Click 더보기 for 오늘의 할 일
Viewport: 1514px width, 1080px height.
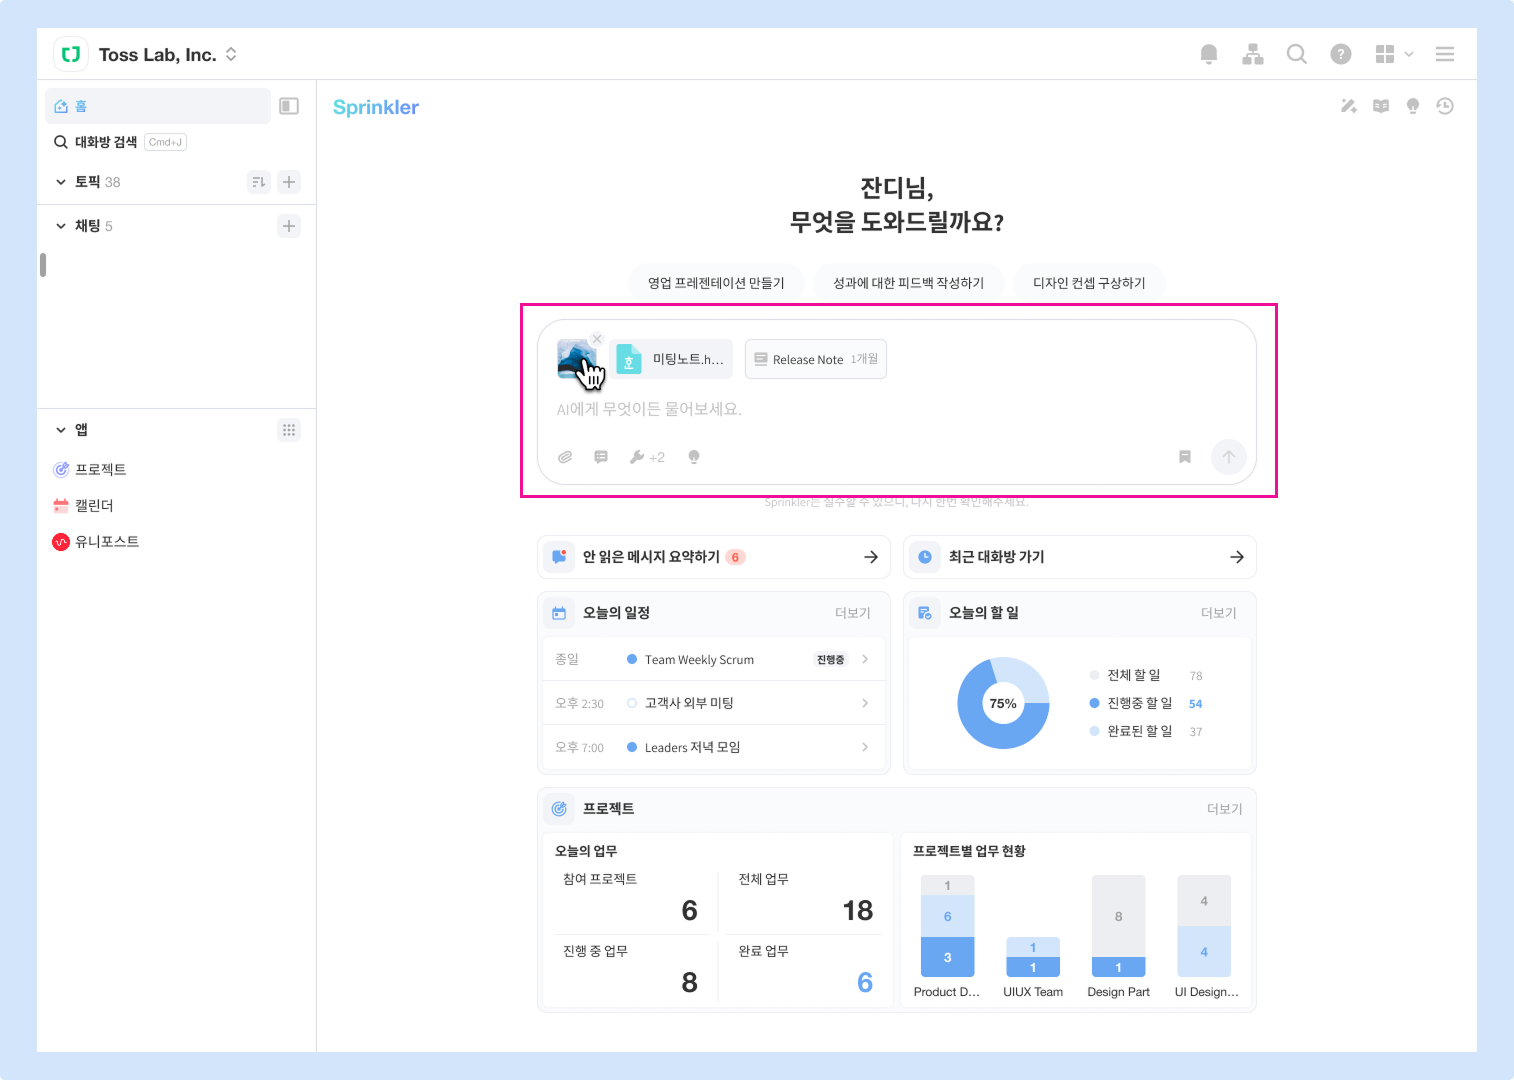tap(1219, 613)
